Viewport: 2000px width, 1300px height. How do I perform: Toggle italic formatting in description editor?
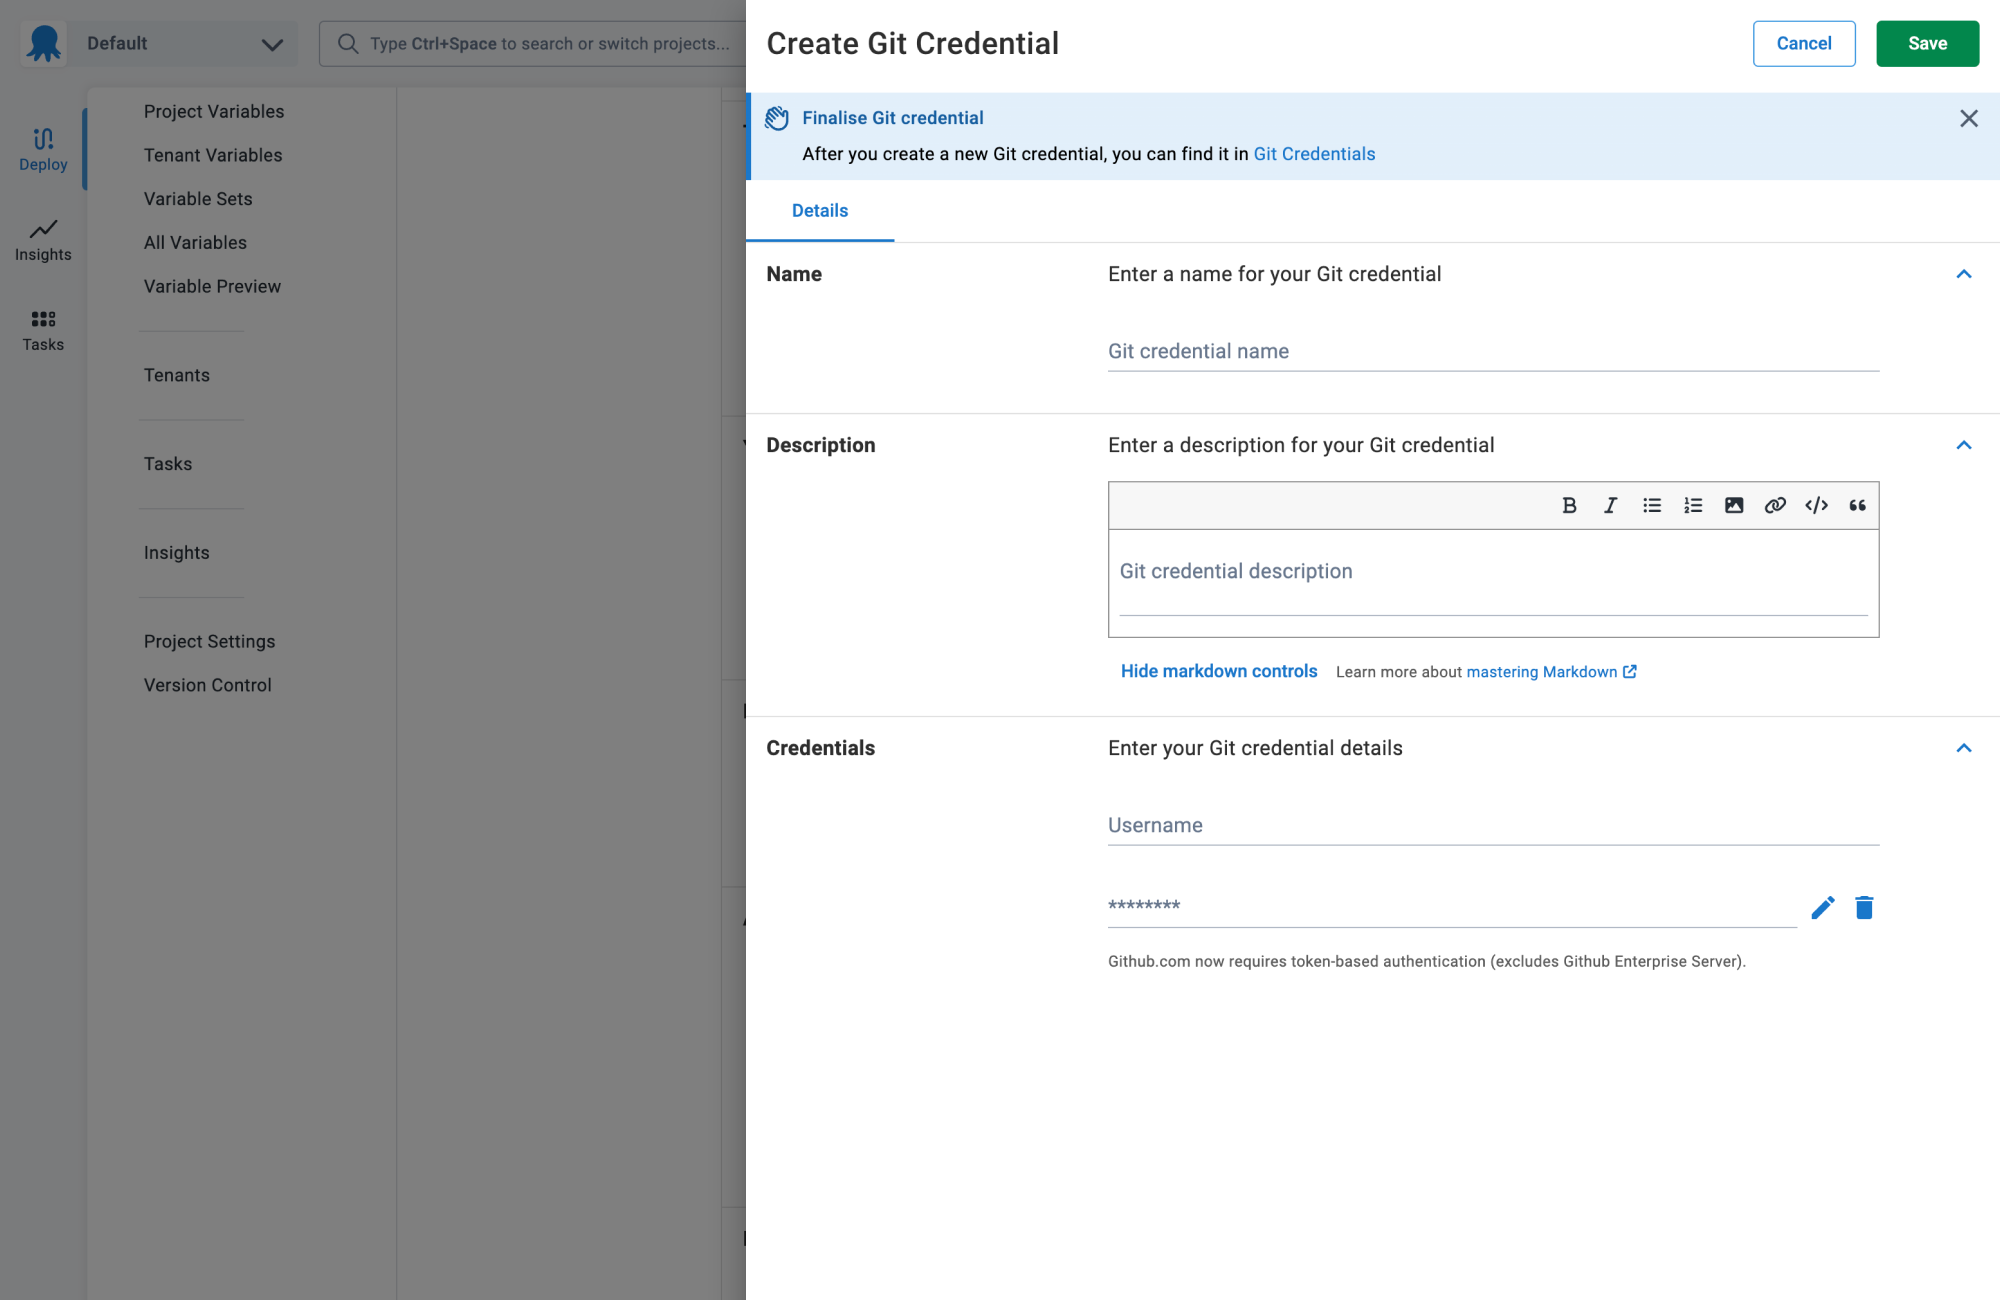[1610, 505]
